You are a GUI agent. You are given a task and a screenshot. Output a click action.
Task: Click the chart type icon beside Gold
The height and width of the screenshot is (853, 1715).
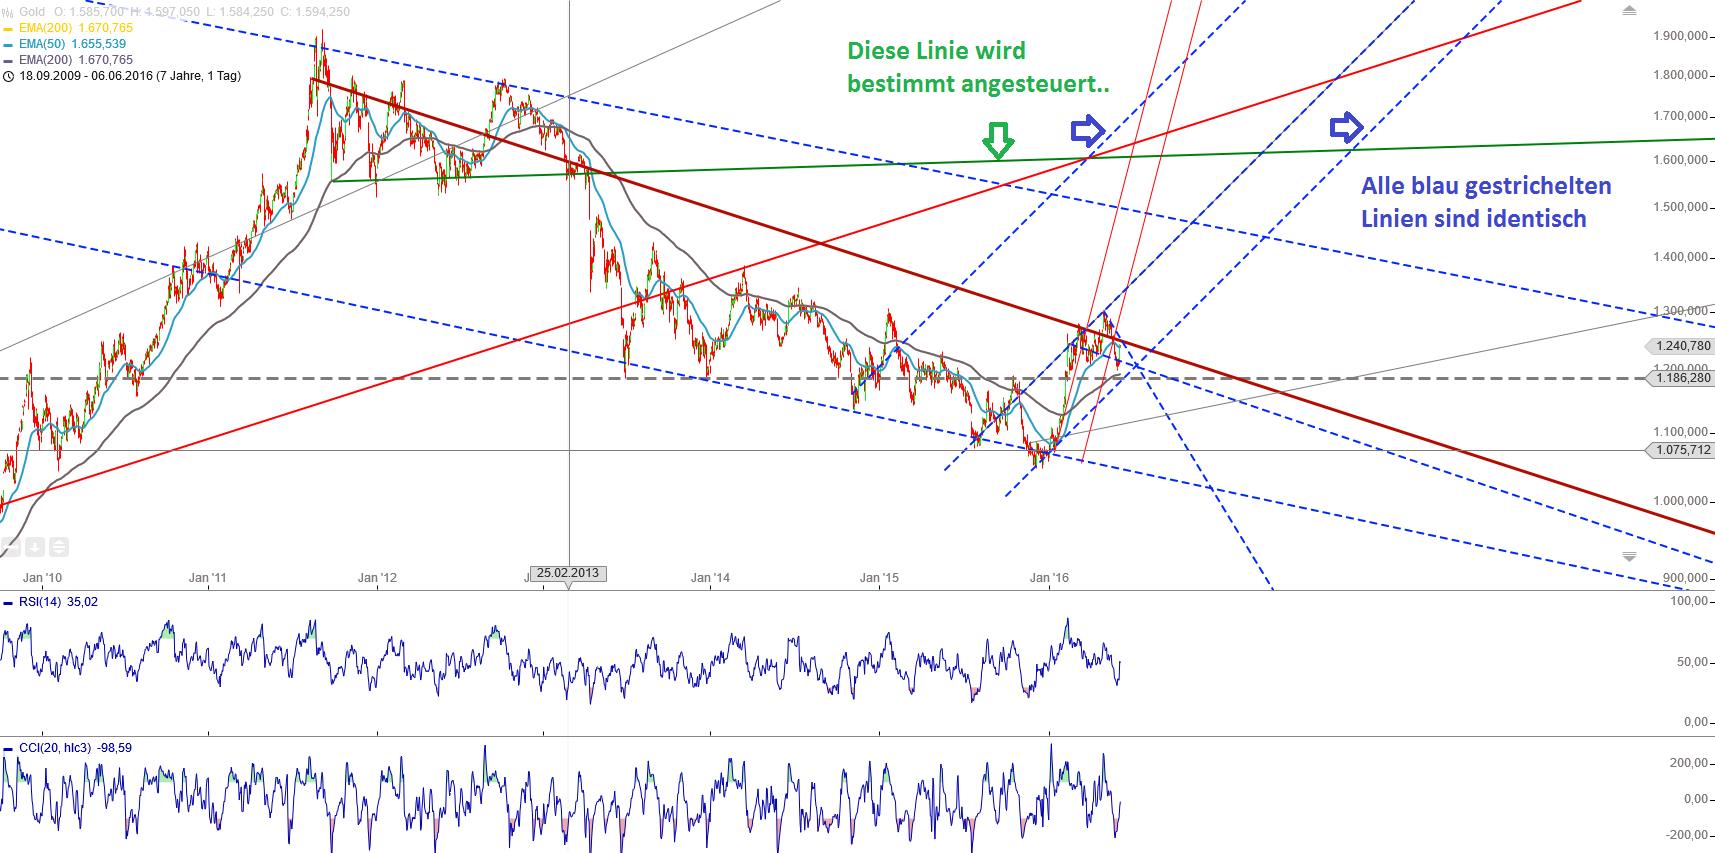[8, 12]
